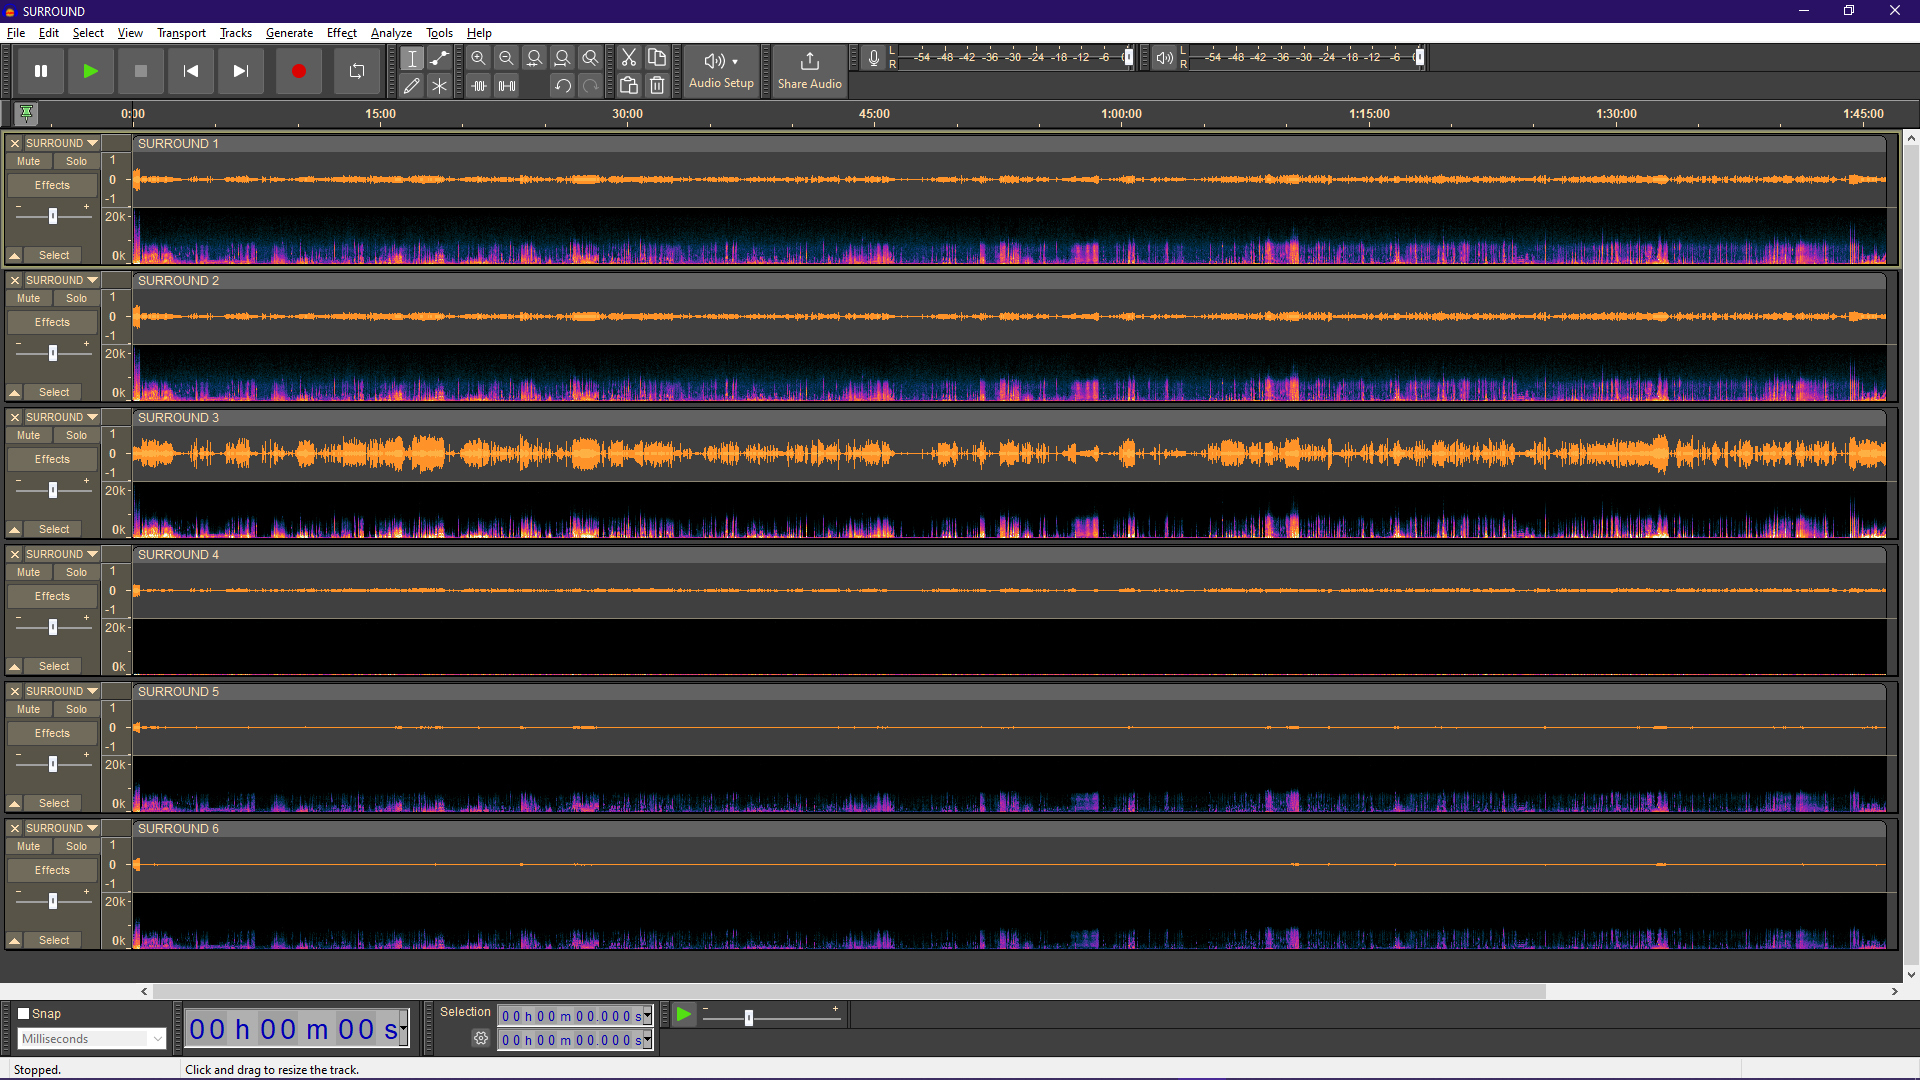Click the playback meter speaker icon
This screenshot has width=1920, height=1080.
(1164, 58)
